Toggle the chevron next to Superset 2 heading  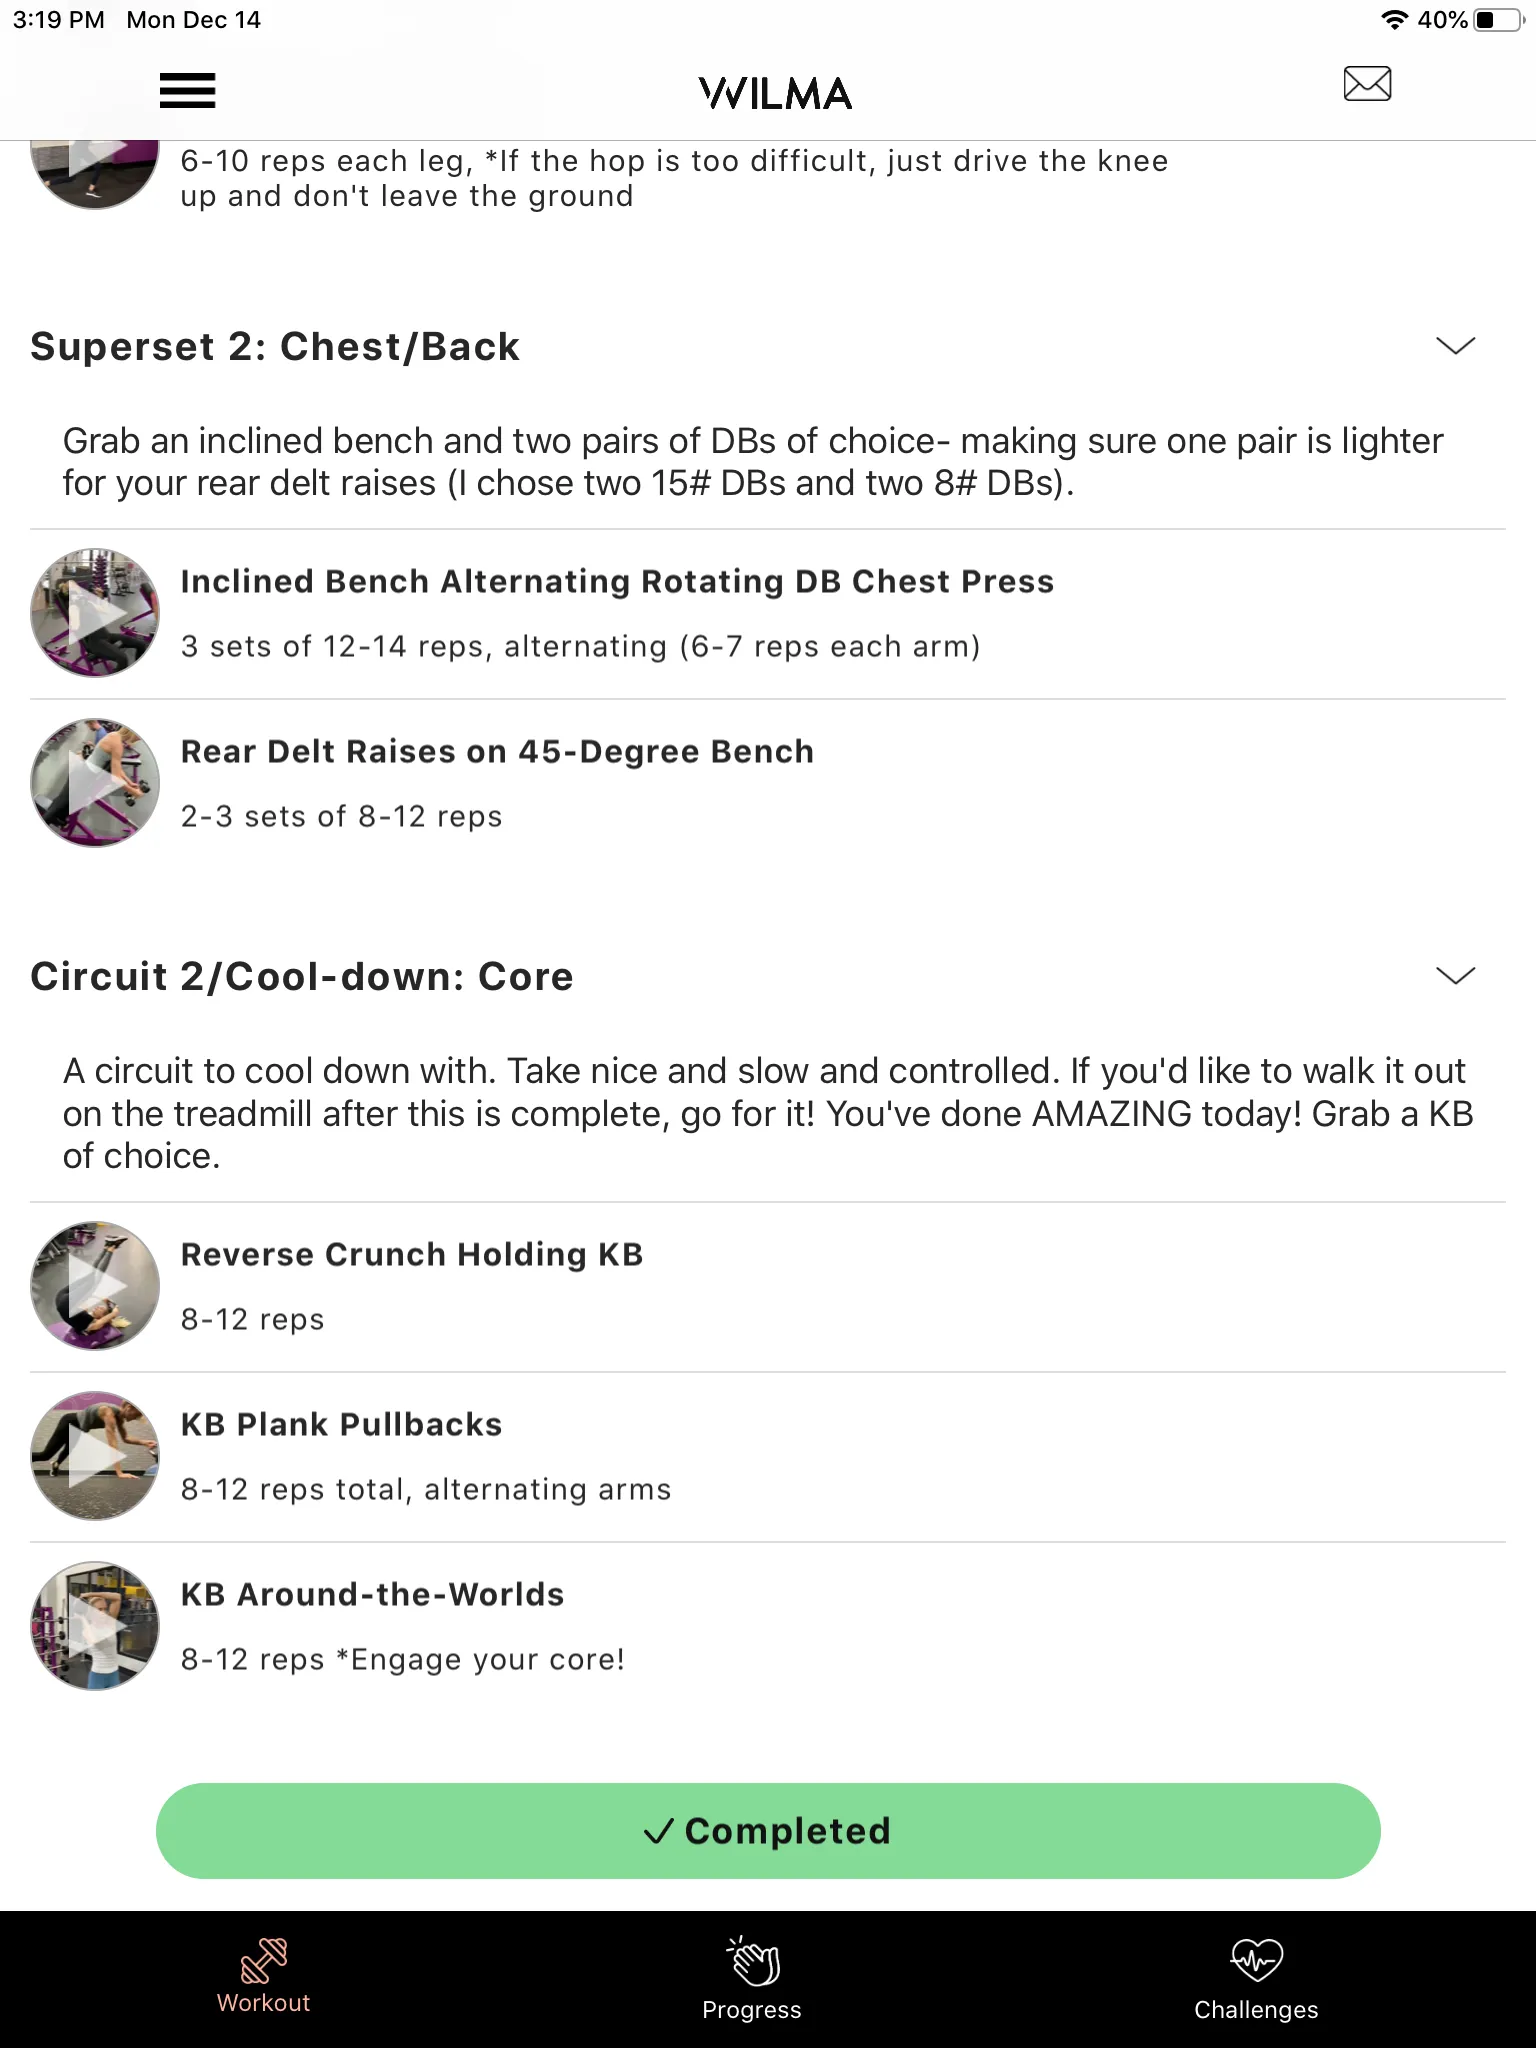coord(1458,346)
